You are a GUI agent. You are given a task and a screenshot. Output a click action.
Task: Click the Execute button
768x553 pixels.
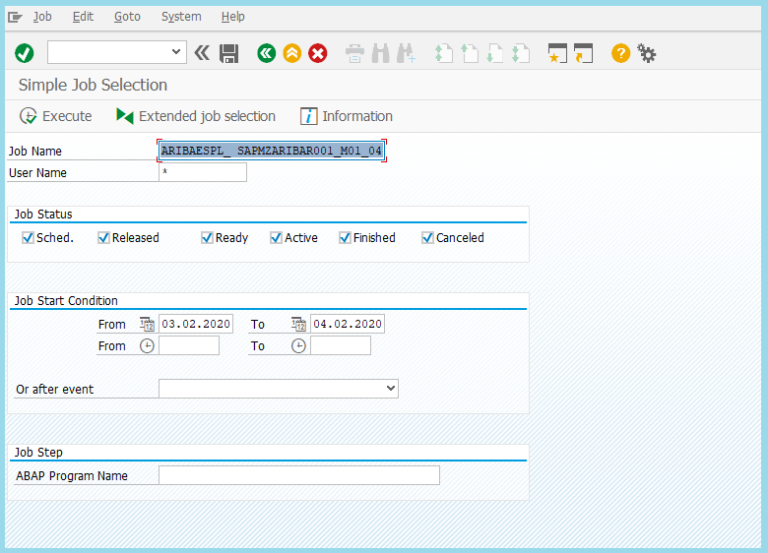(x=55, y=116)
